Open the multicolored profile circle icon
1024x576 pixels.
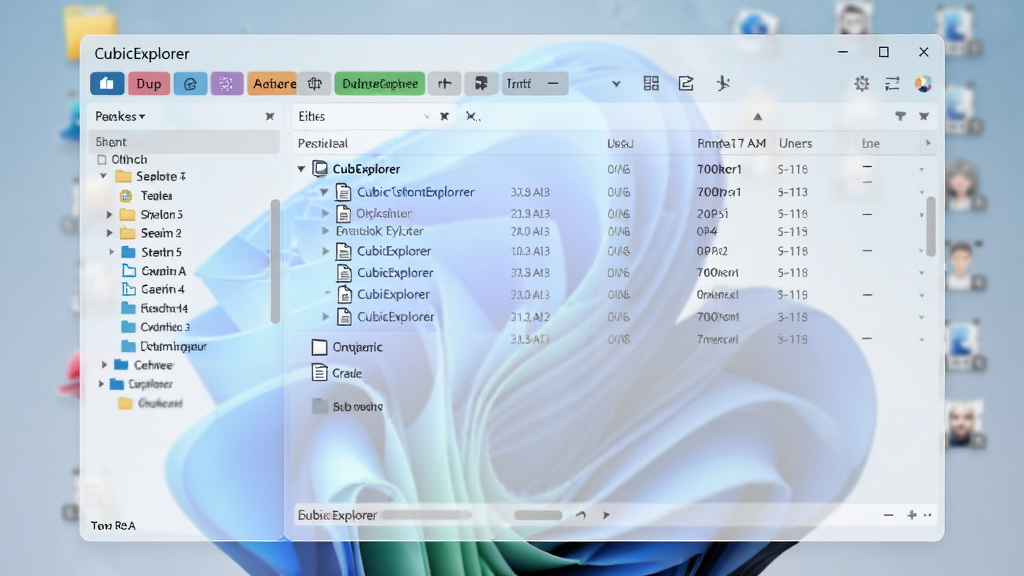click(x=923, y=84)
